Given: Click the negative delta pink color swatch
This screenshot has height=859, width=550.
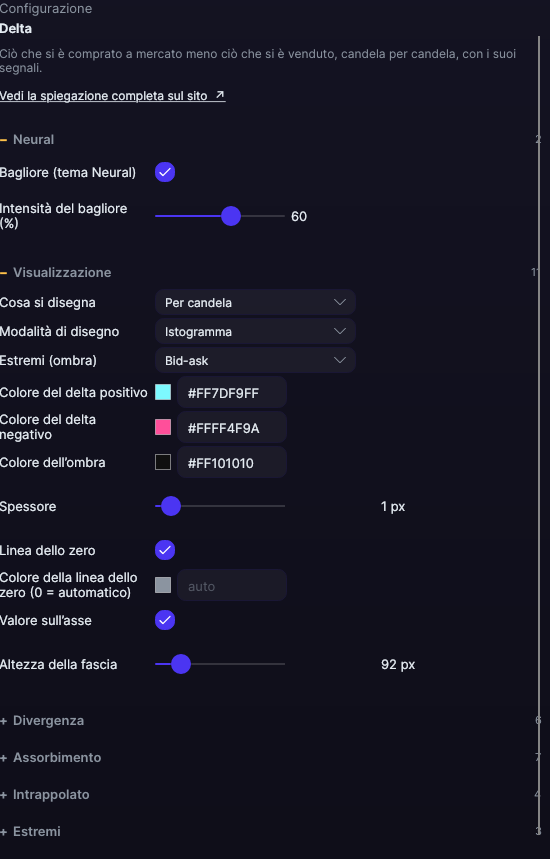Looking at the screenshot, I should coord(163,427).
